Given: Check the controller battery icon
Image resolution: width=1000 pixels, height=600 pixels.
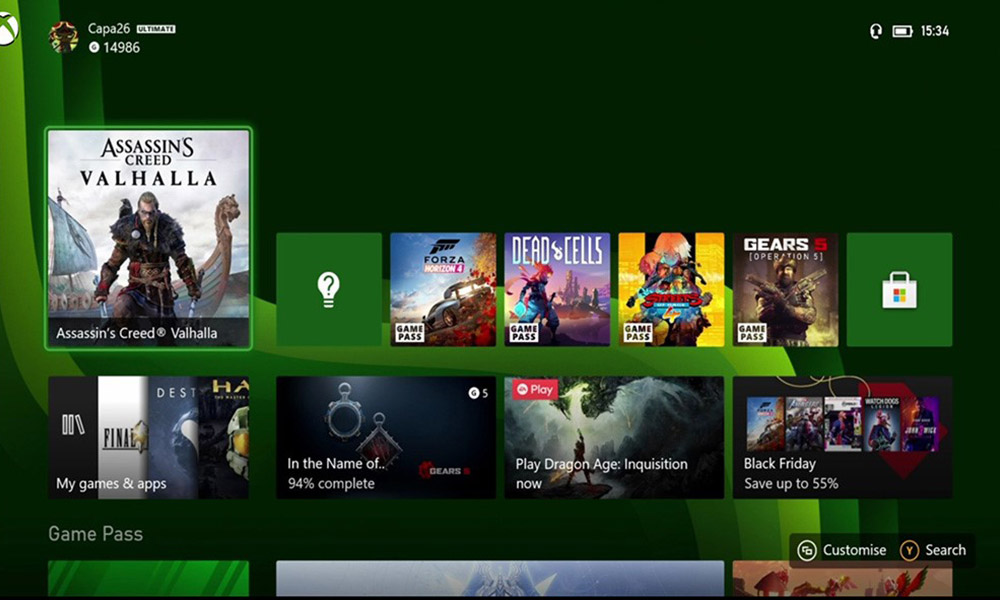Looking at the screenshot, I should coord(902,31).
